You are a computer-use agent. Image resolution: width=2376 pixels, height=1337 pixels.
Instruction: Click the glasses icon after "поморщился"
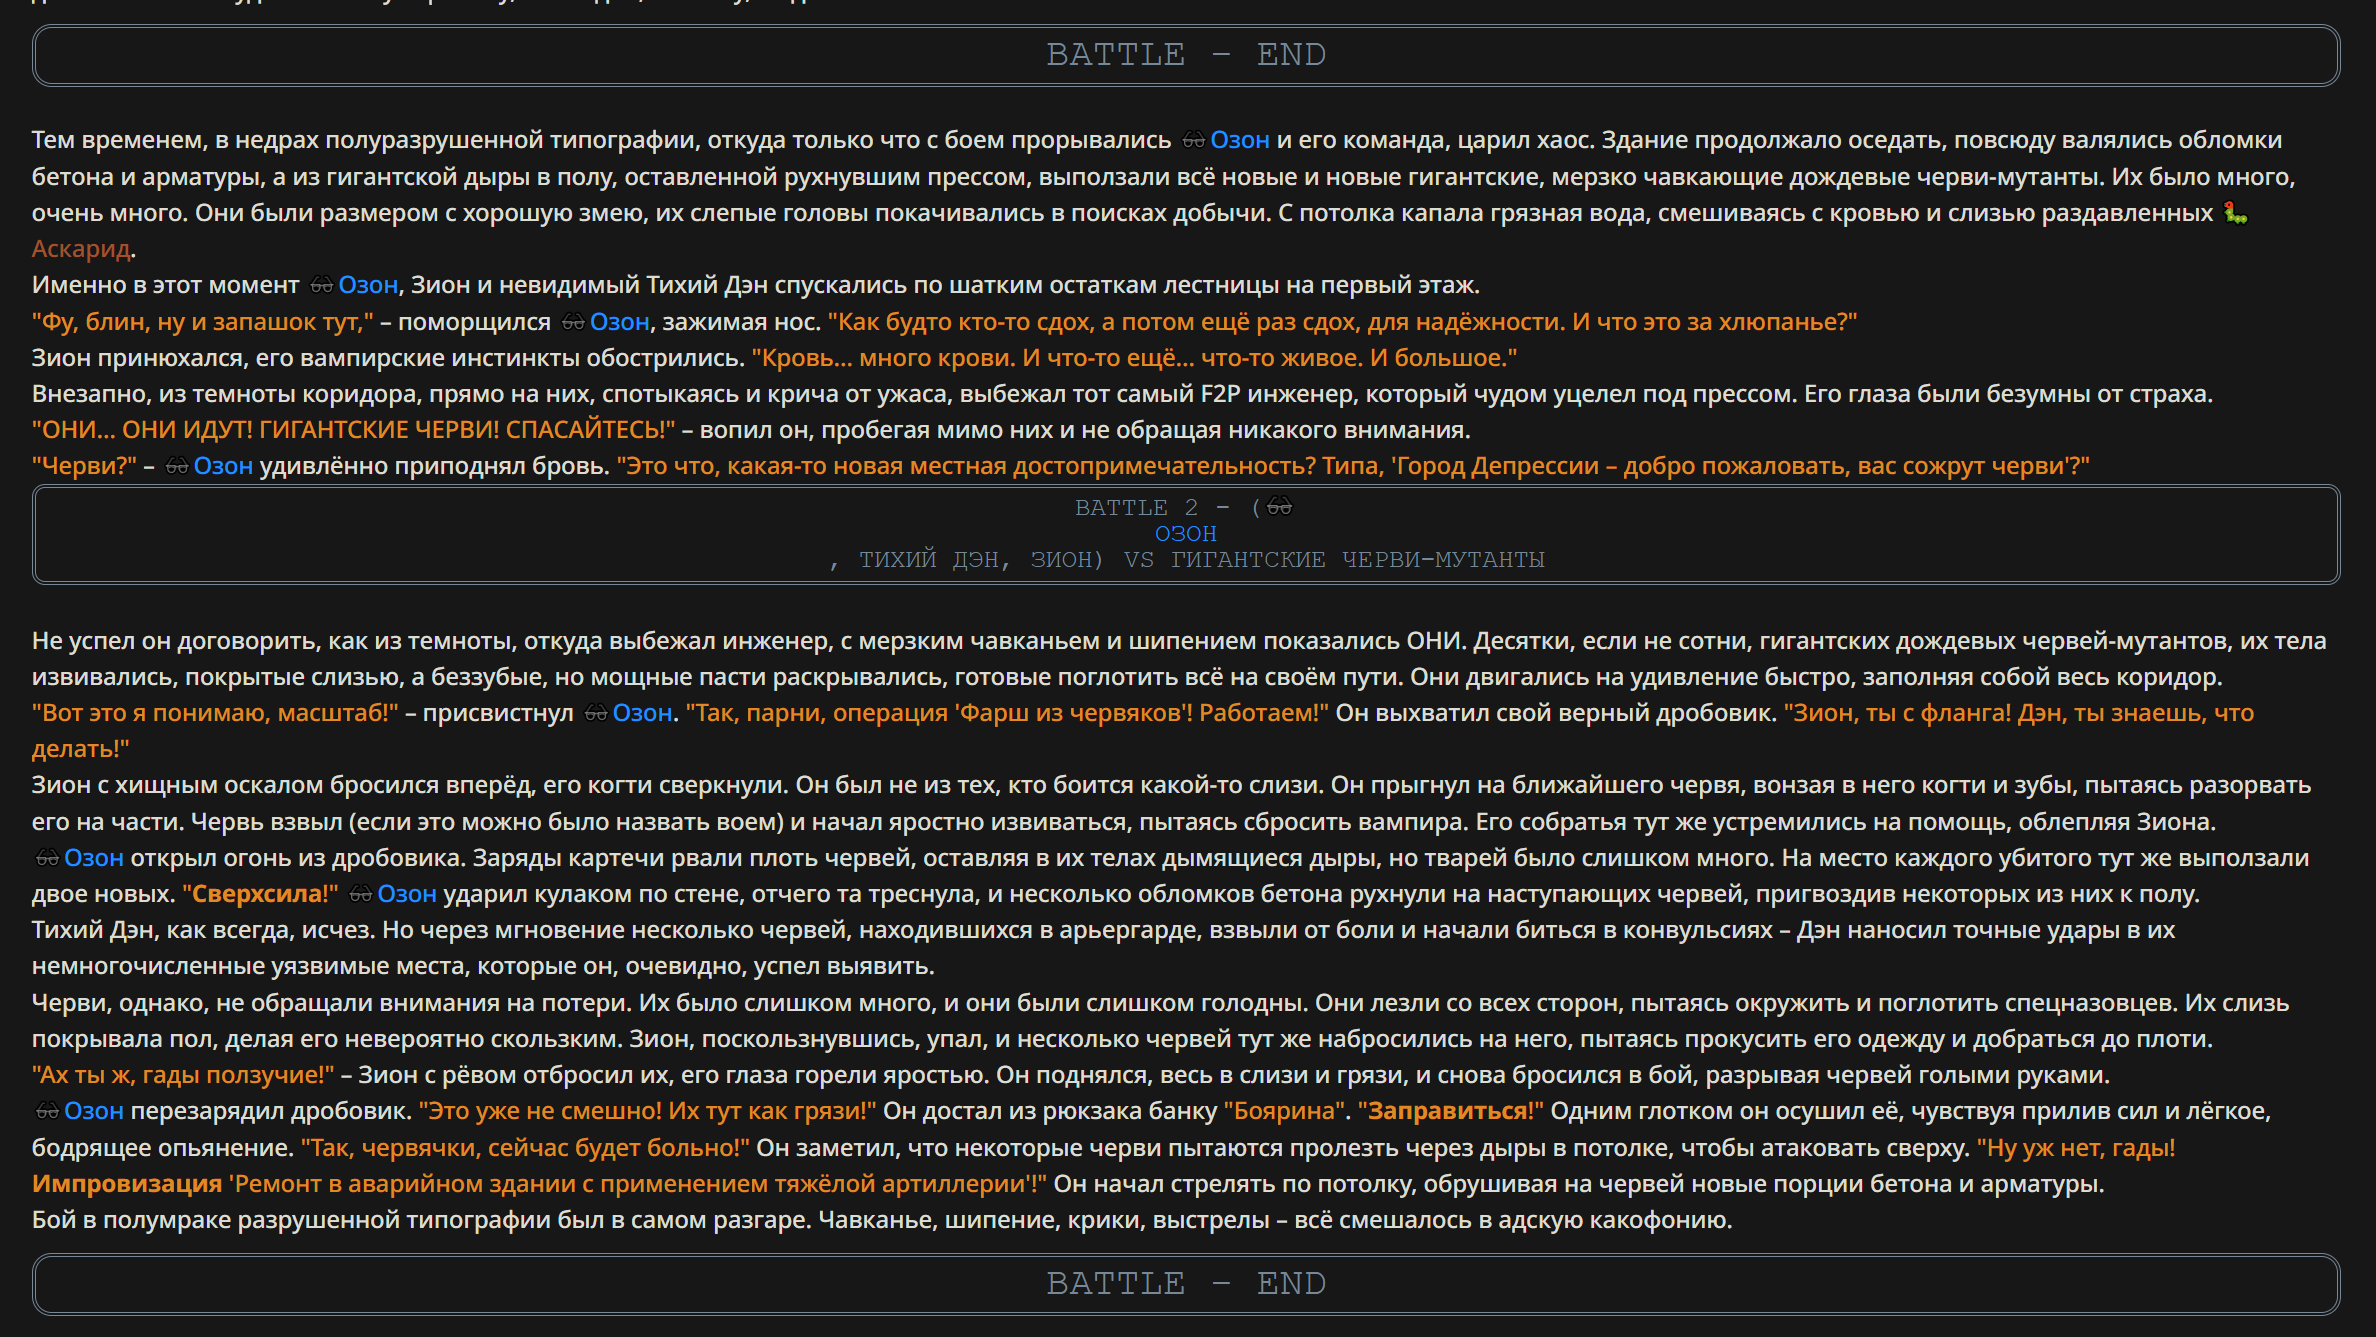pos(573,322)
